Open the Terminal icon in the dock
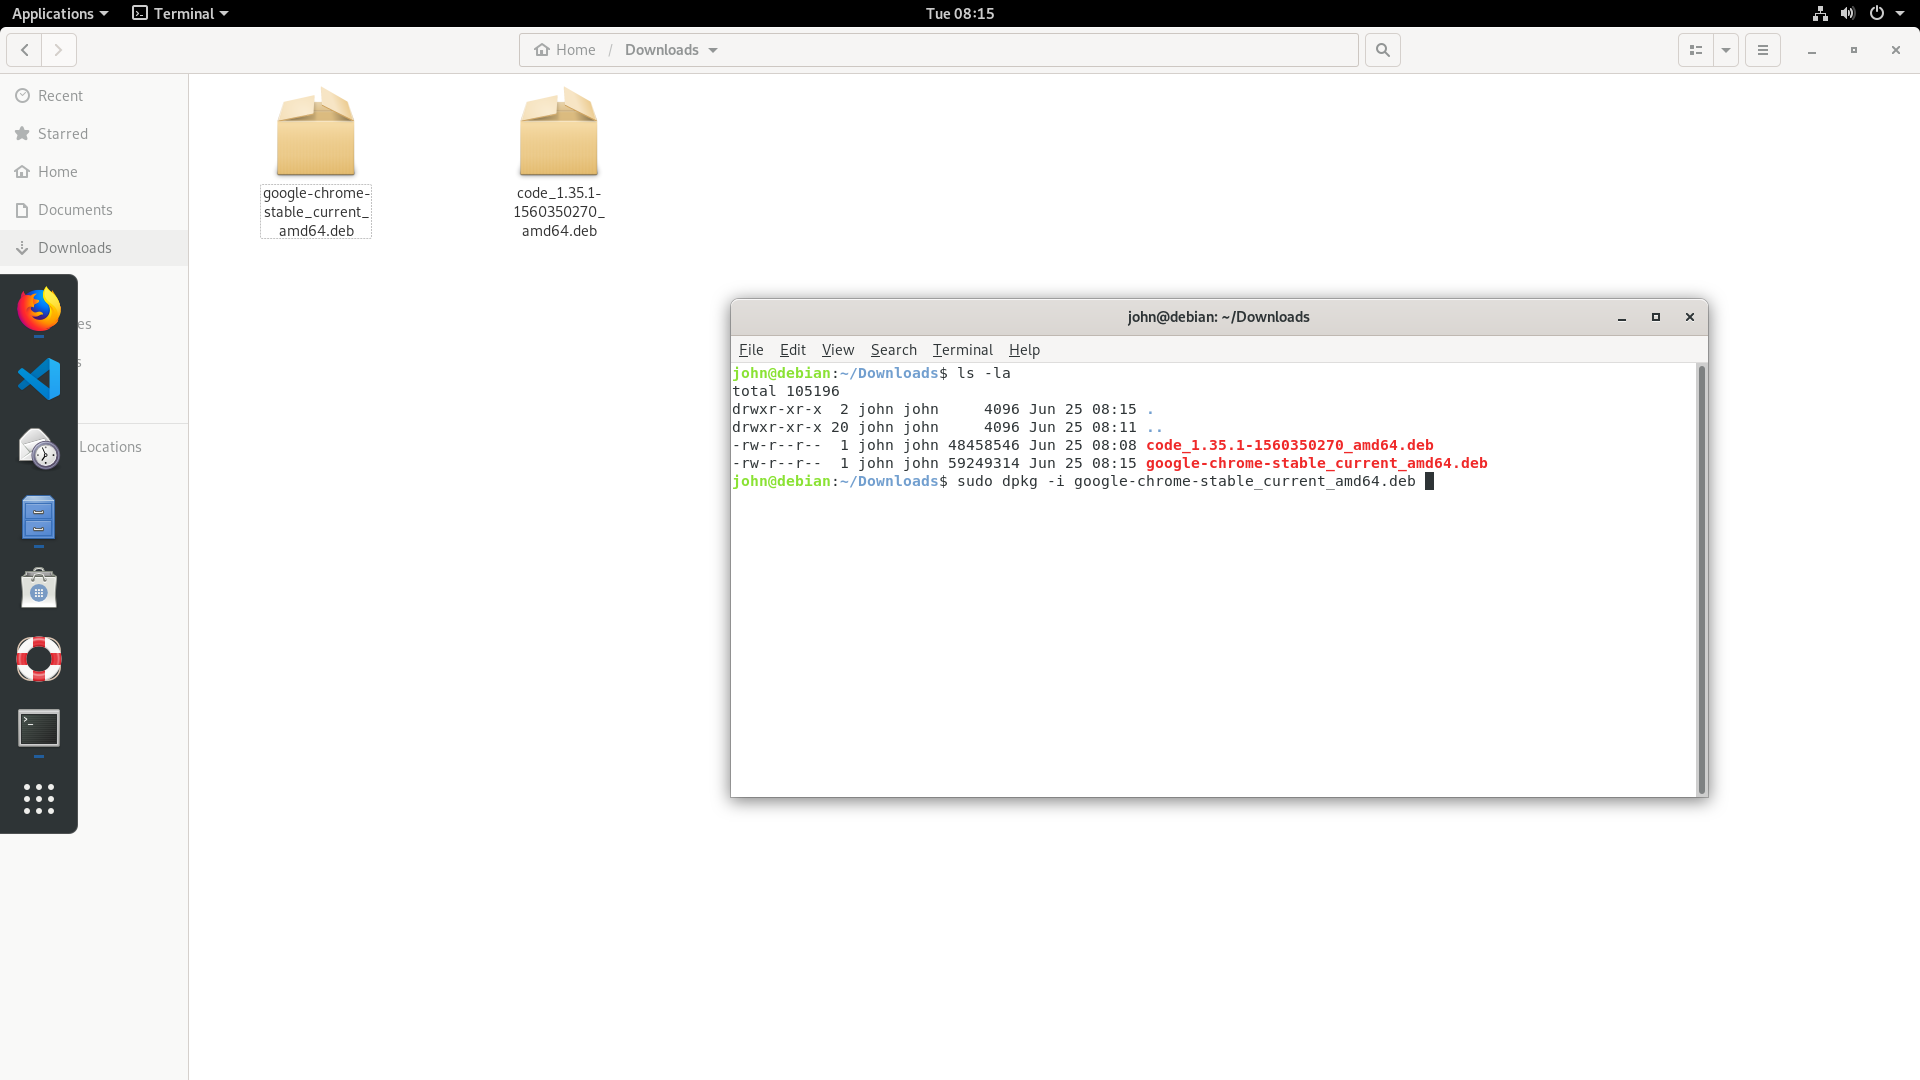The height and width of the screenshot is (1080, 1920). click(x=39, y=728)
